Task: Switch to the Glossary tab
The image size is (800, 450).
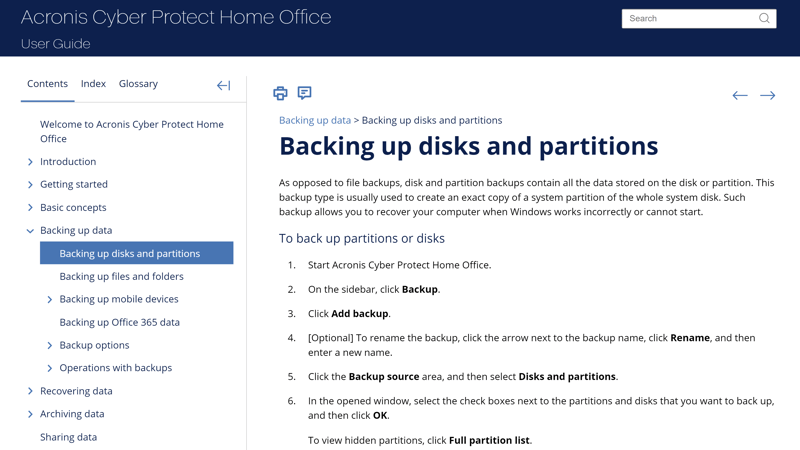Action: (x=138, y=84)
